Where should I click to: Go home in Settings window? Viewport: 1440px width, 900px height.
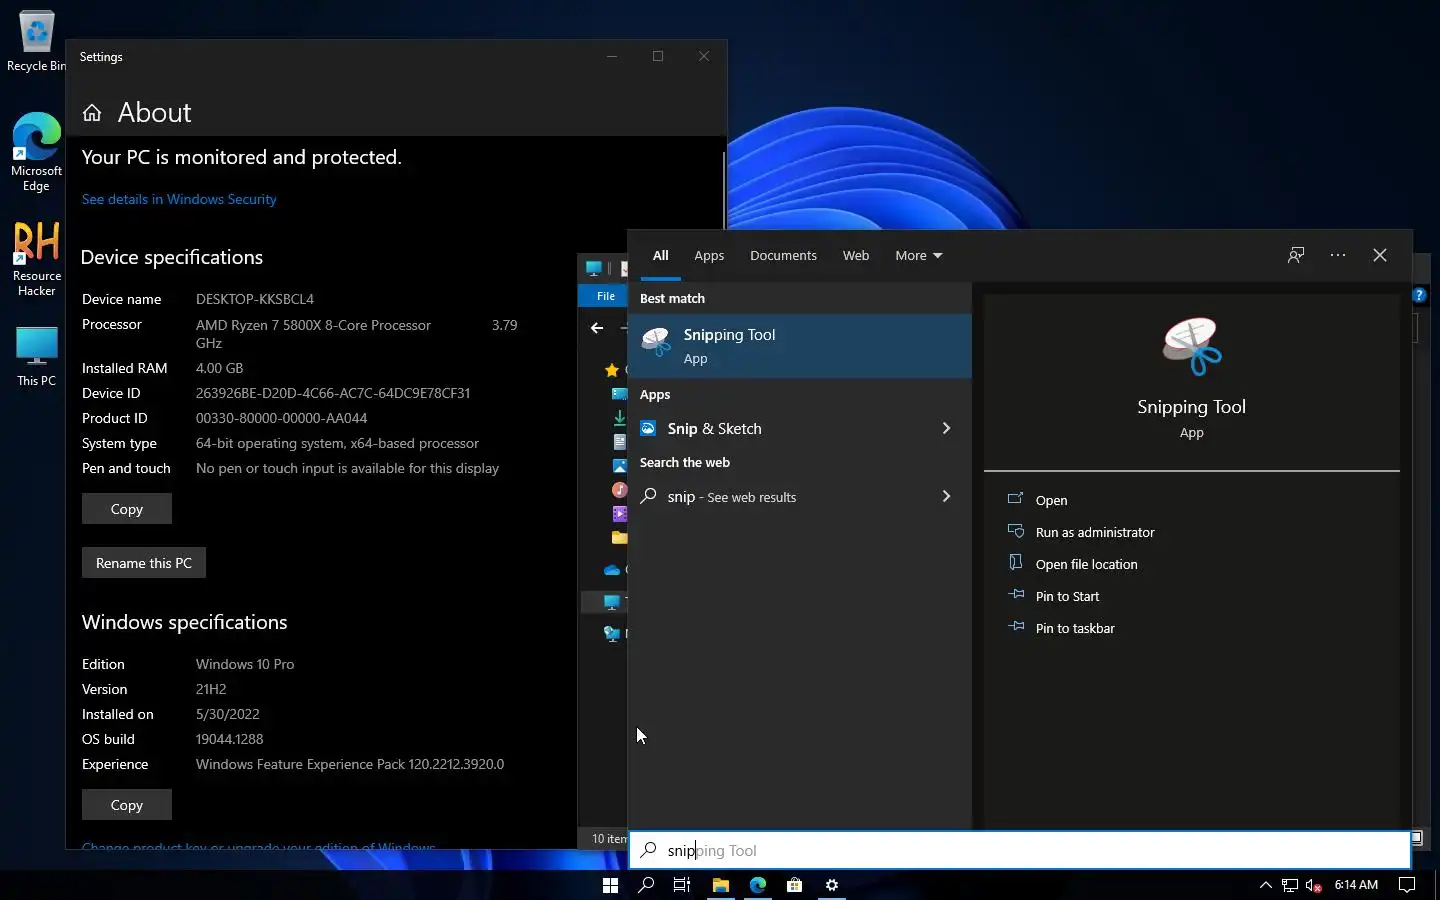click(92, 113)
